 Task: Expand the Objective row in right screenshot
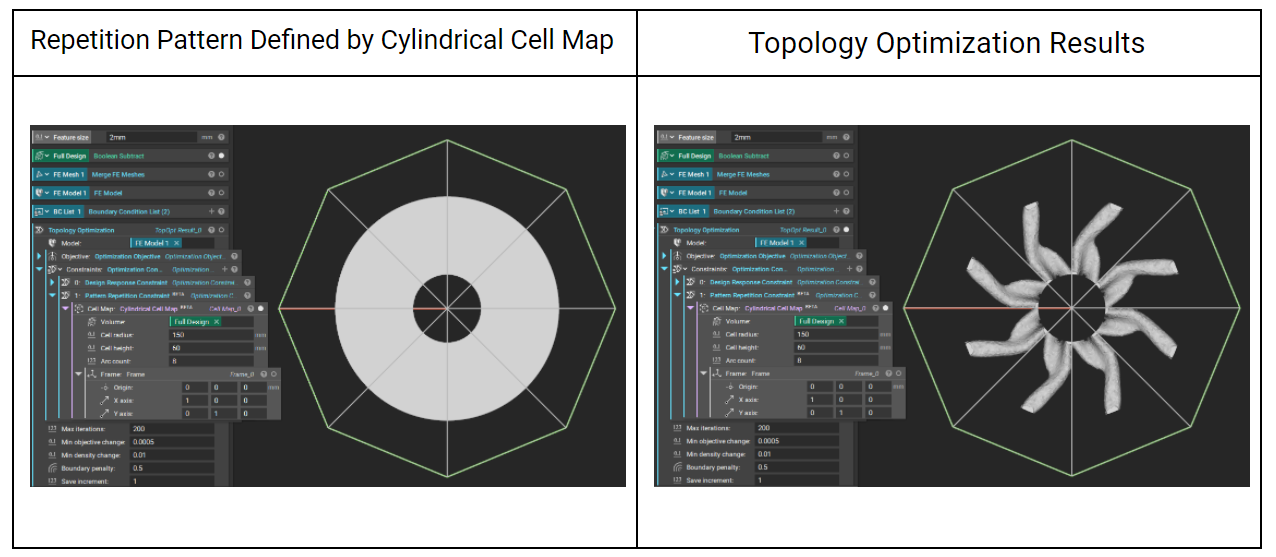point(664,256)
